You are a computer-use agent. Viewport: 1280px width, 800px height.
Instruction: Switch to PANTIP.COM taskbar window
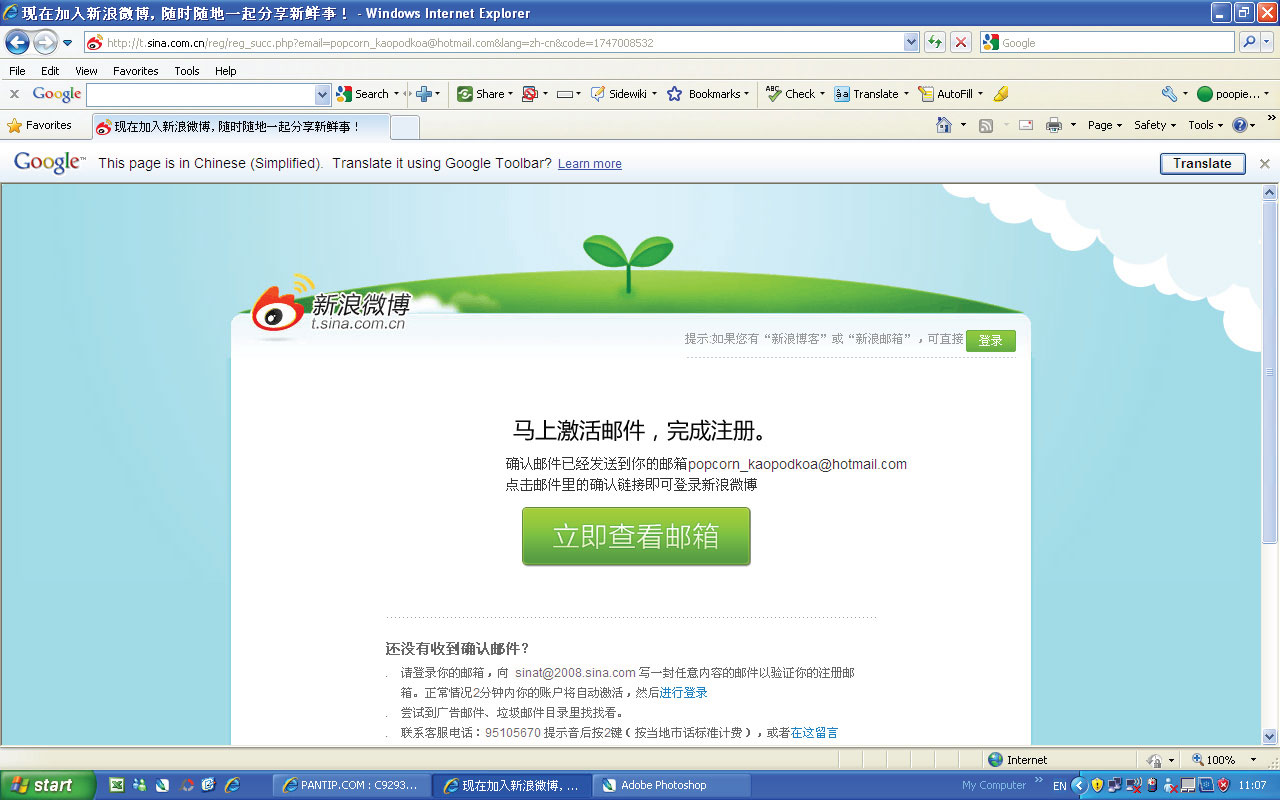point(352,785)
